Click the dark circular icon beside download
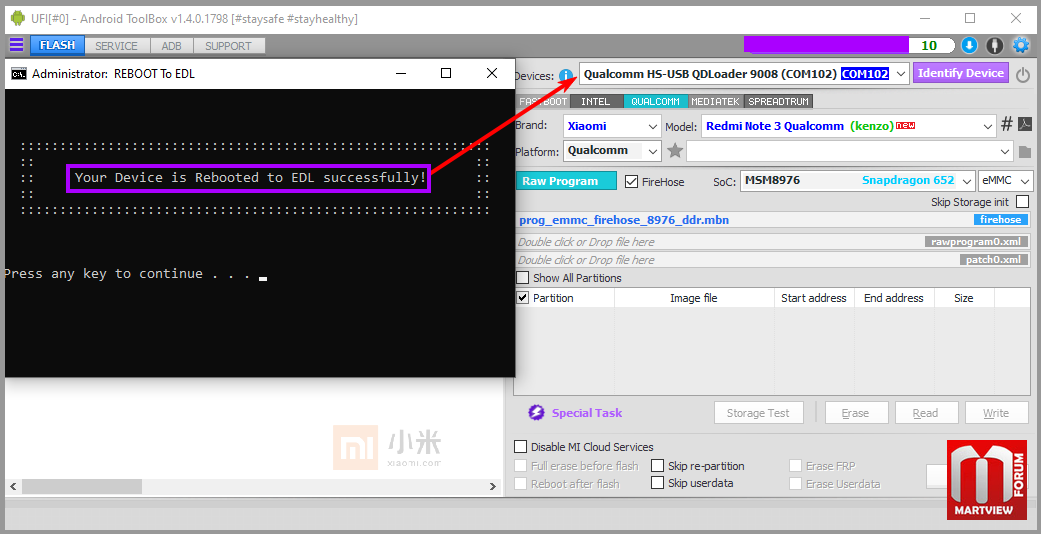Screen dimensions: 1041x534 (995, 45)
